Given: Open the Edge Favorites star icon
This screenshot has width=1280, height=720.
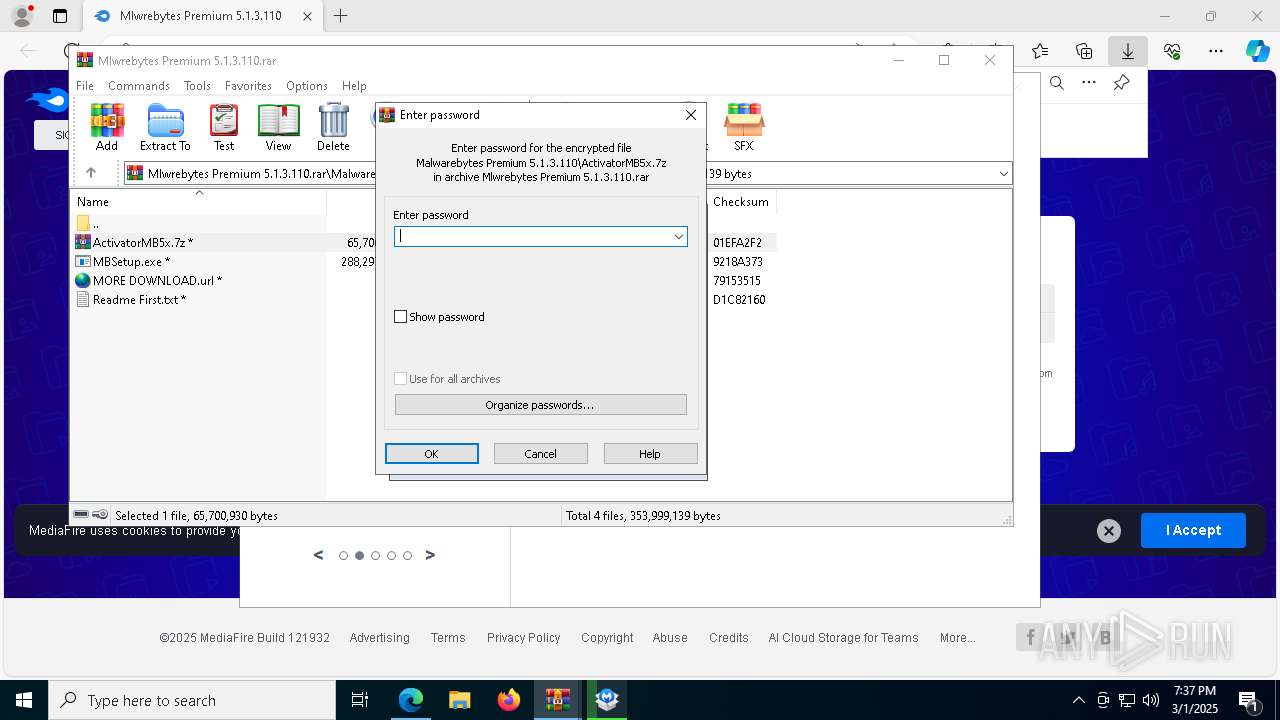Looking at the screenshot, I should [x=1040, y=51].
